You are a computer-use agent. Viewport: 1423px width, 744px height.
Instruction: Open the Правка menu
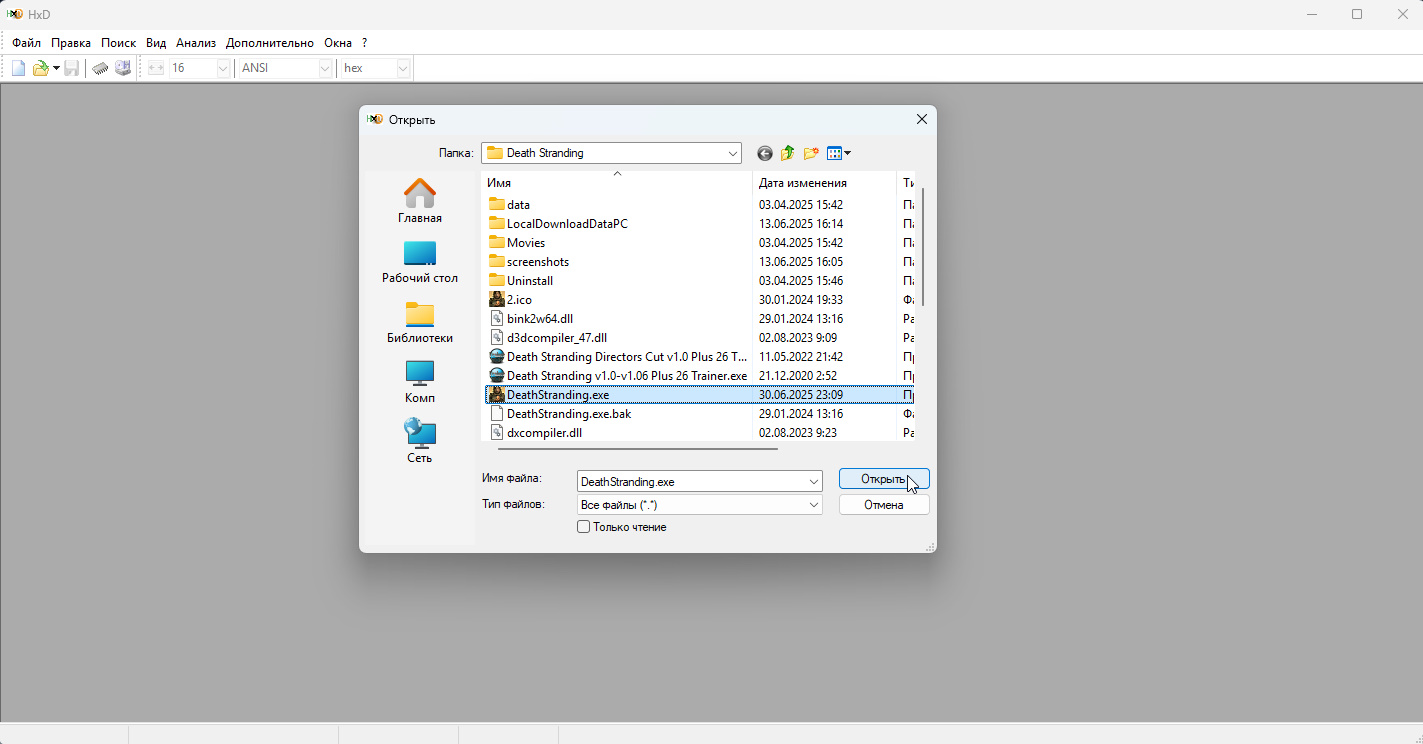71,43
